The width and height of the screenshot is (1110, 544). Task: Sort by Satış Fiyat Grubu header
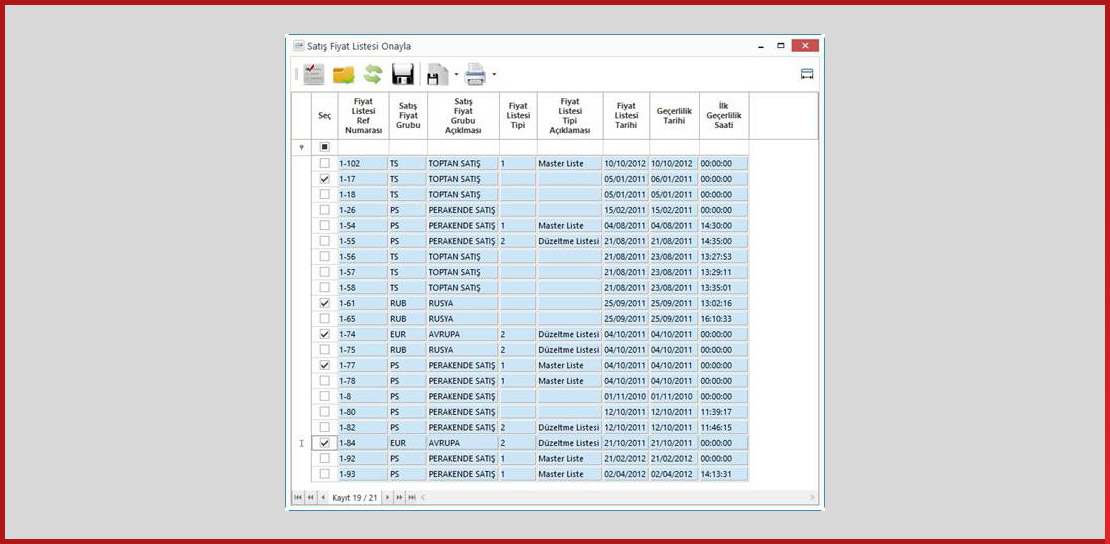[x=408, y=115]
